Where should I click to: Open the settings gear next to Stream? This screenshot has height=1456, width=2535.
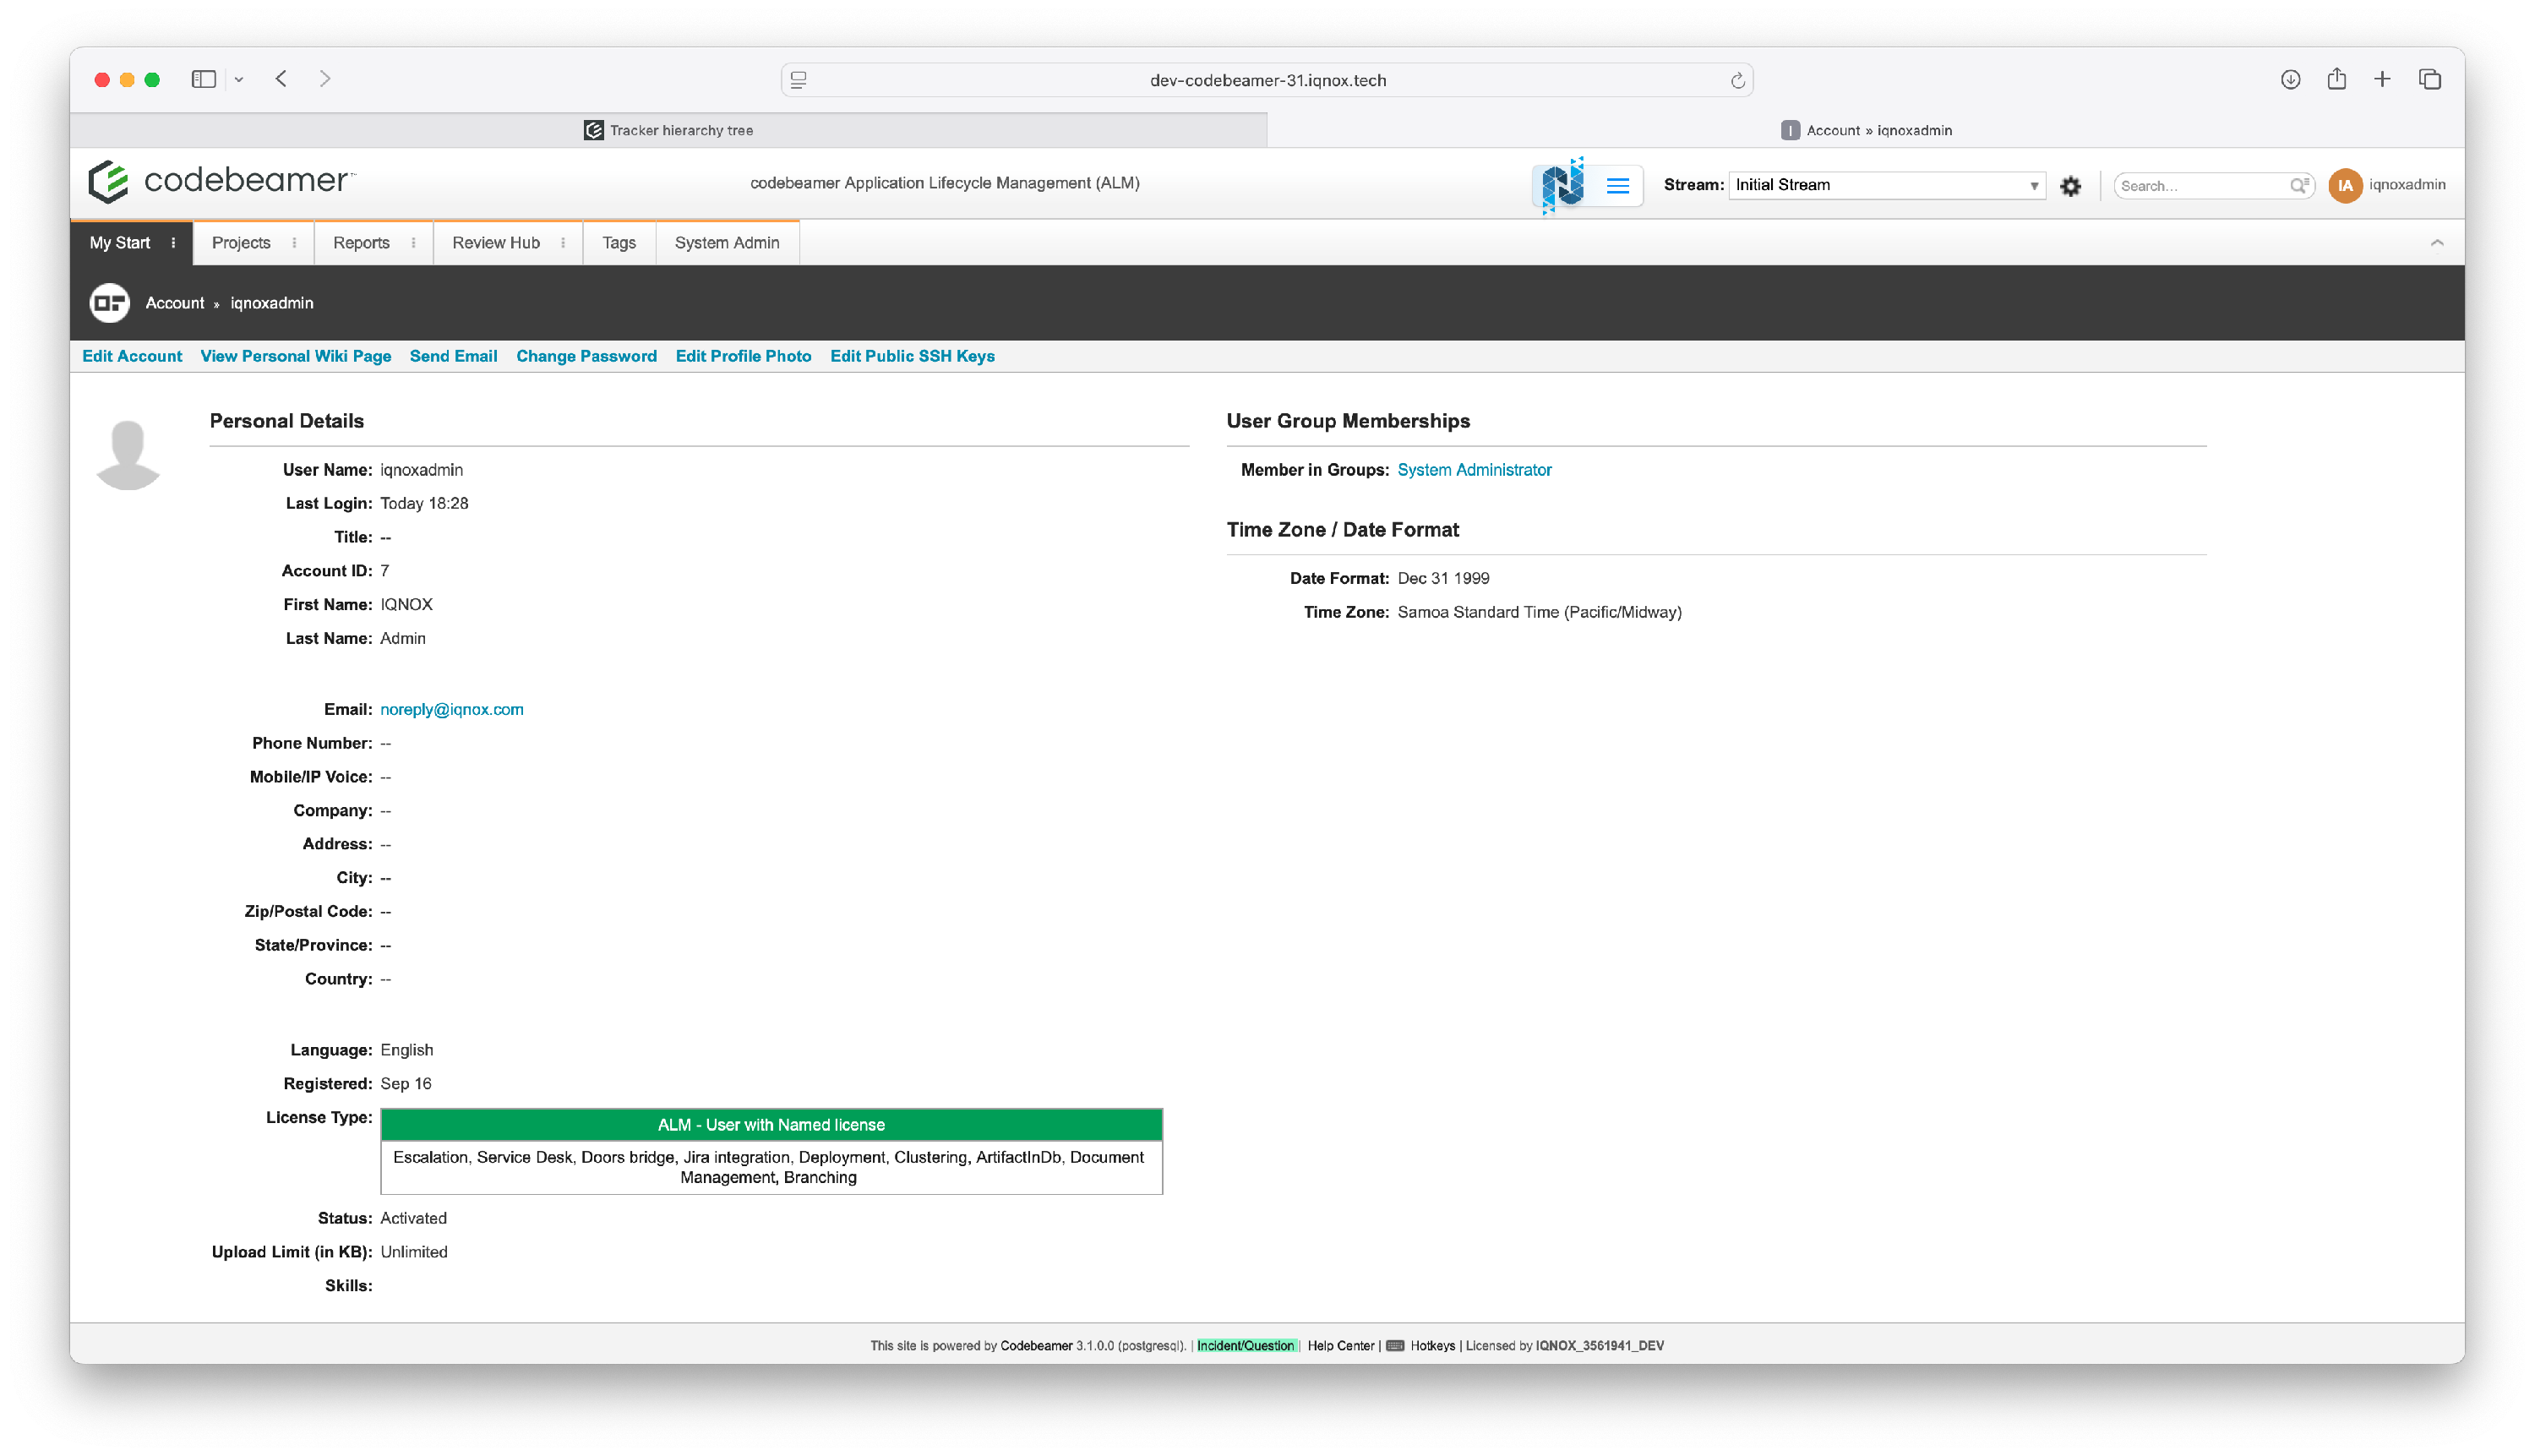coord(2070,186)
